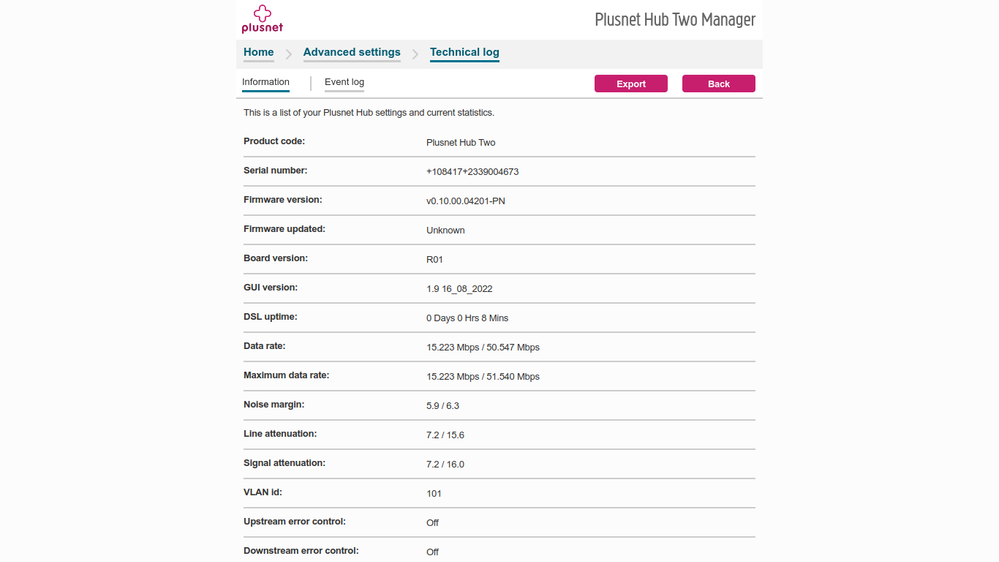The height and width of the screenshot is (562, 999).
Task: Click the firmware version value v0.10.00.04201-PN
Action: click(465, 201)
